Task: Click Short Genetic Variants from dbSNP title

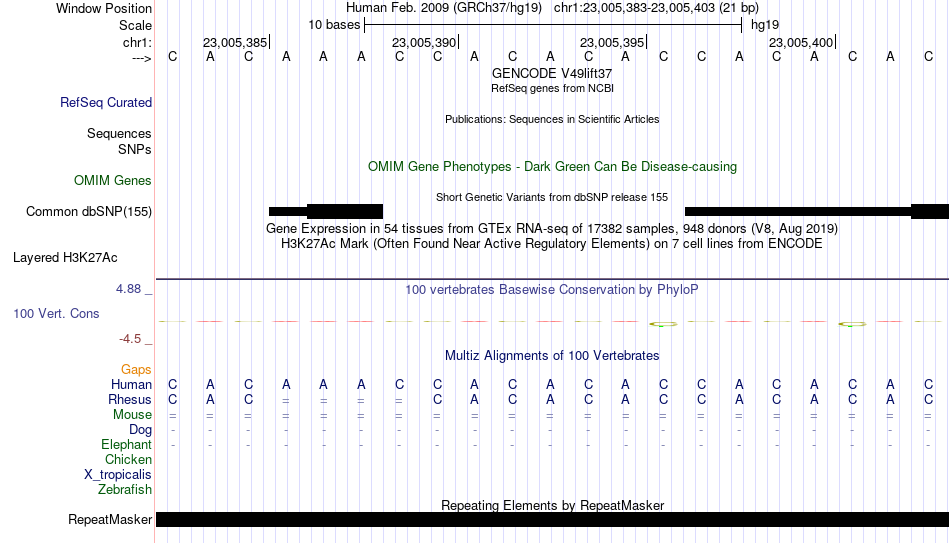Action: coord(552,198)
